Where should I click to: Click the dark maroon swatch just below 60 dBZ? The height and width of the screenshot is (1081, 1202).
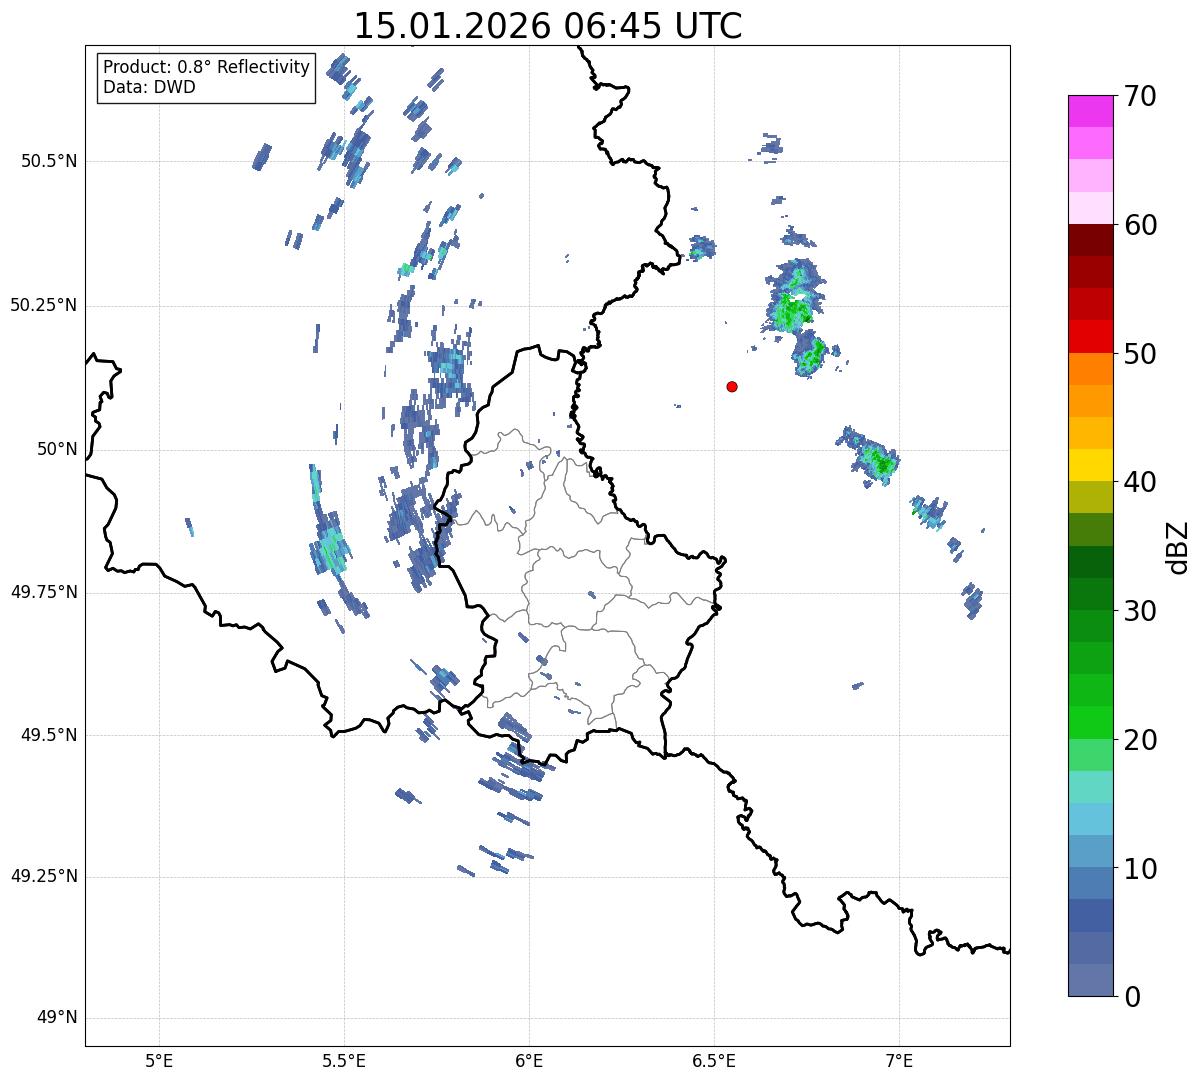point(1090,240)
